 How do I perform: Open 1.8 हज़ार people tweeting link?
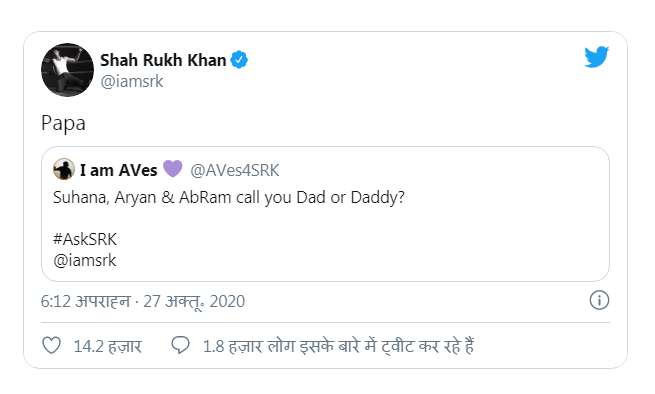coord(338,346)
